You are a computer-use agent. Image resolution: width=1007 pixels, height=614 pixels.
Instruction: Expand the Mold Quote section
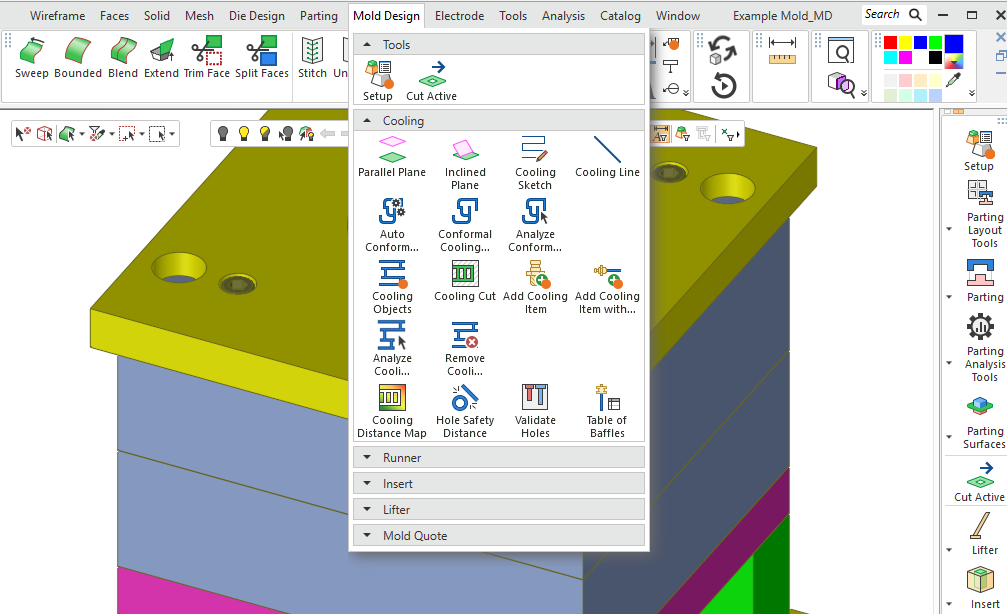(499, 536)
